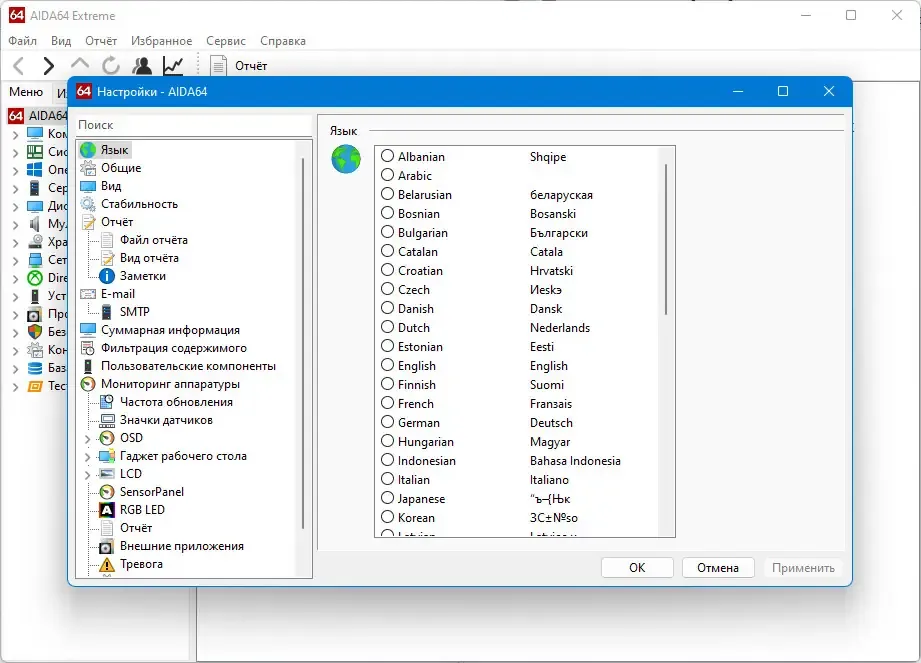This screenshot has width=921, height=663.
Task: Select the English language radio button
Action: pyautogui.click(x=387, y=365)
